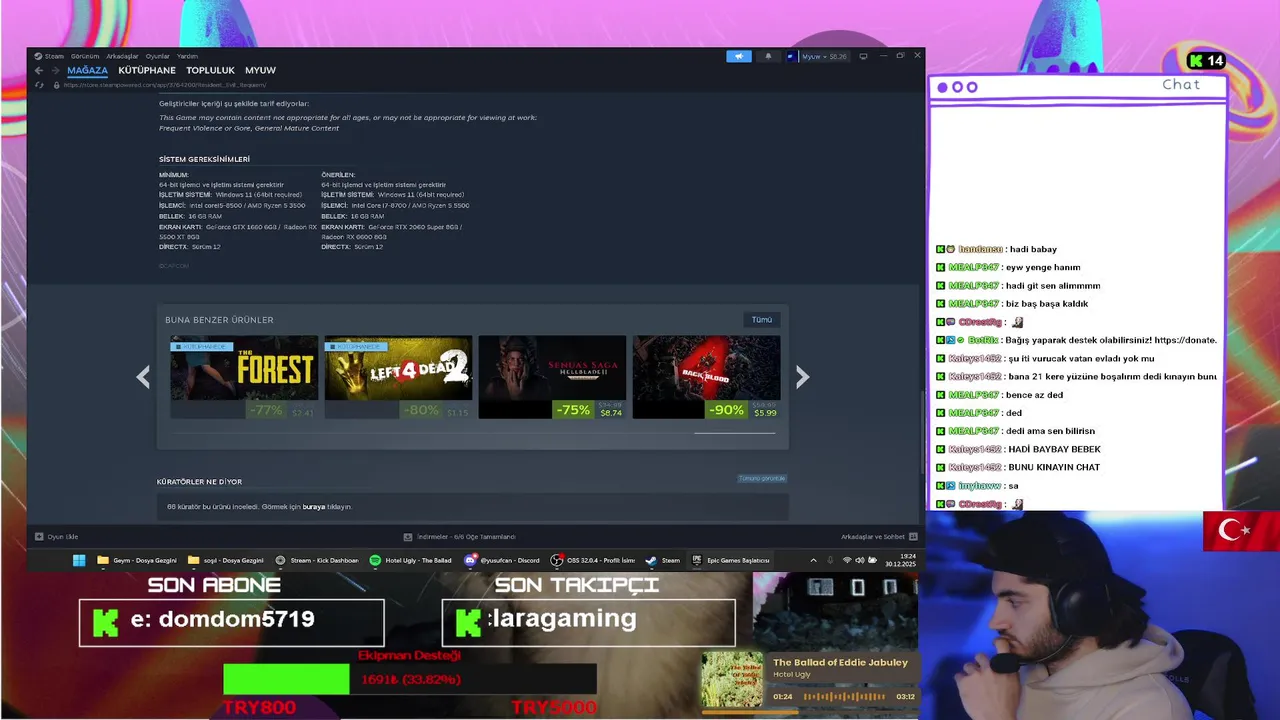1280x720 pixels.
Task: Click The Forest -77% discount label
Action: point(266,410)
